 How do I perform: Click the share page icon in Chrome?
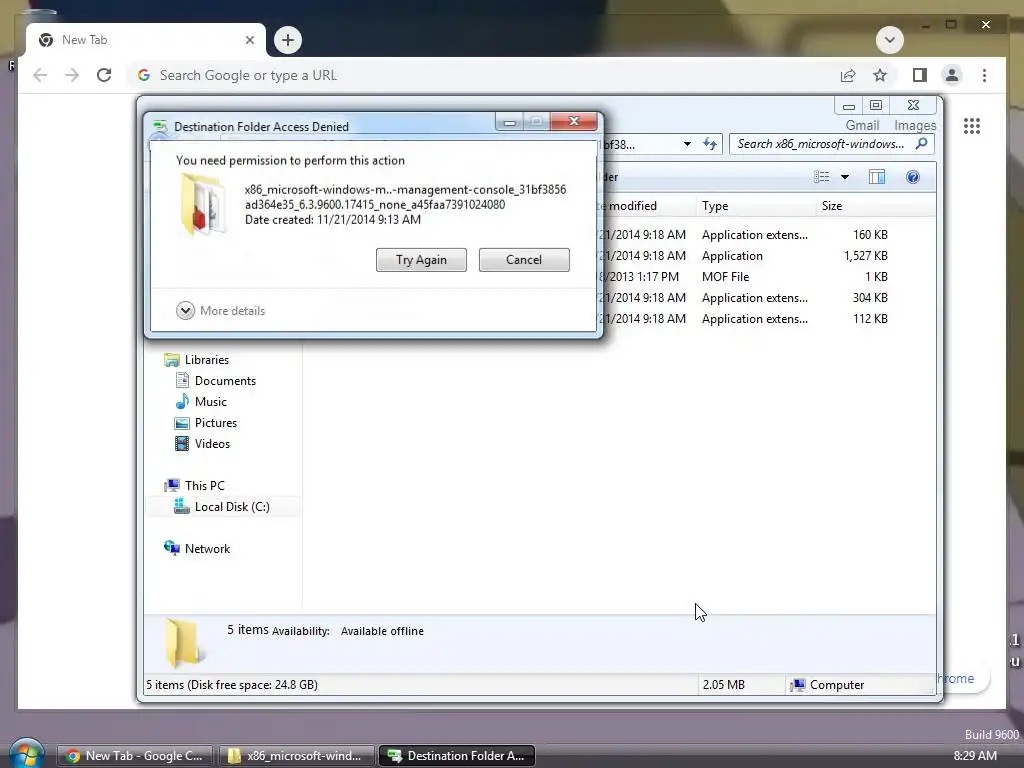848,75
